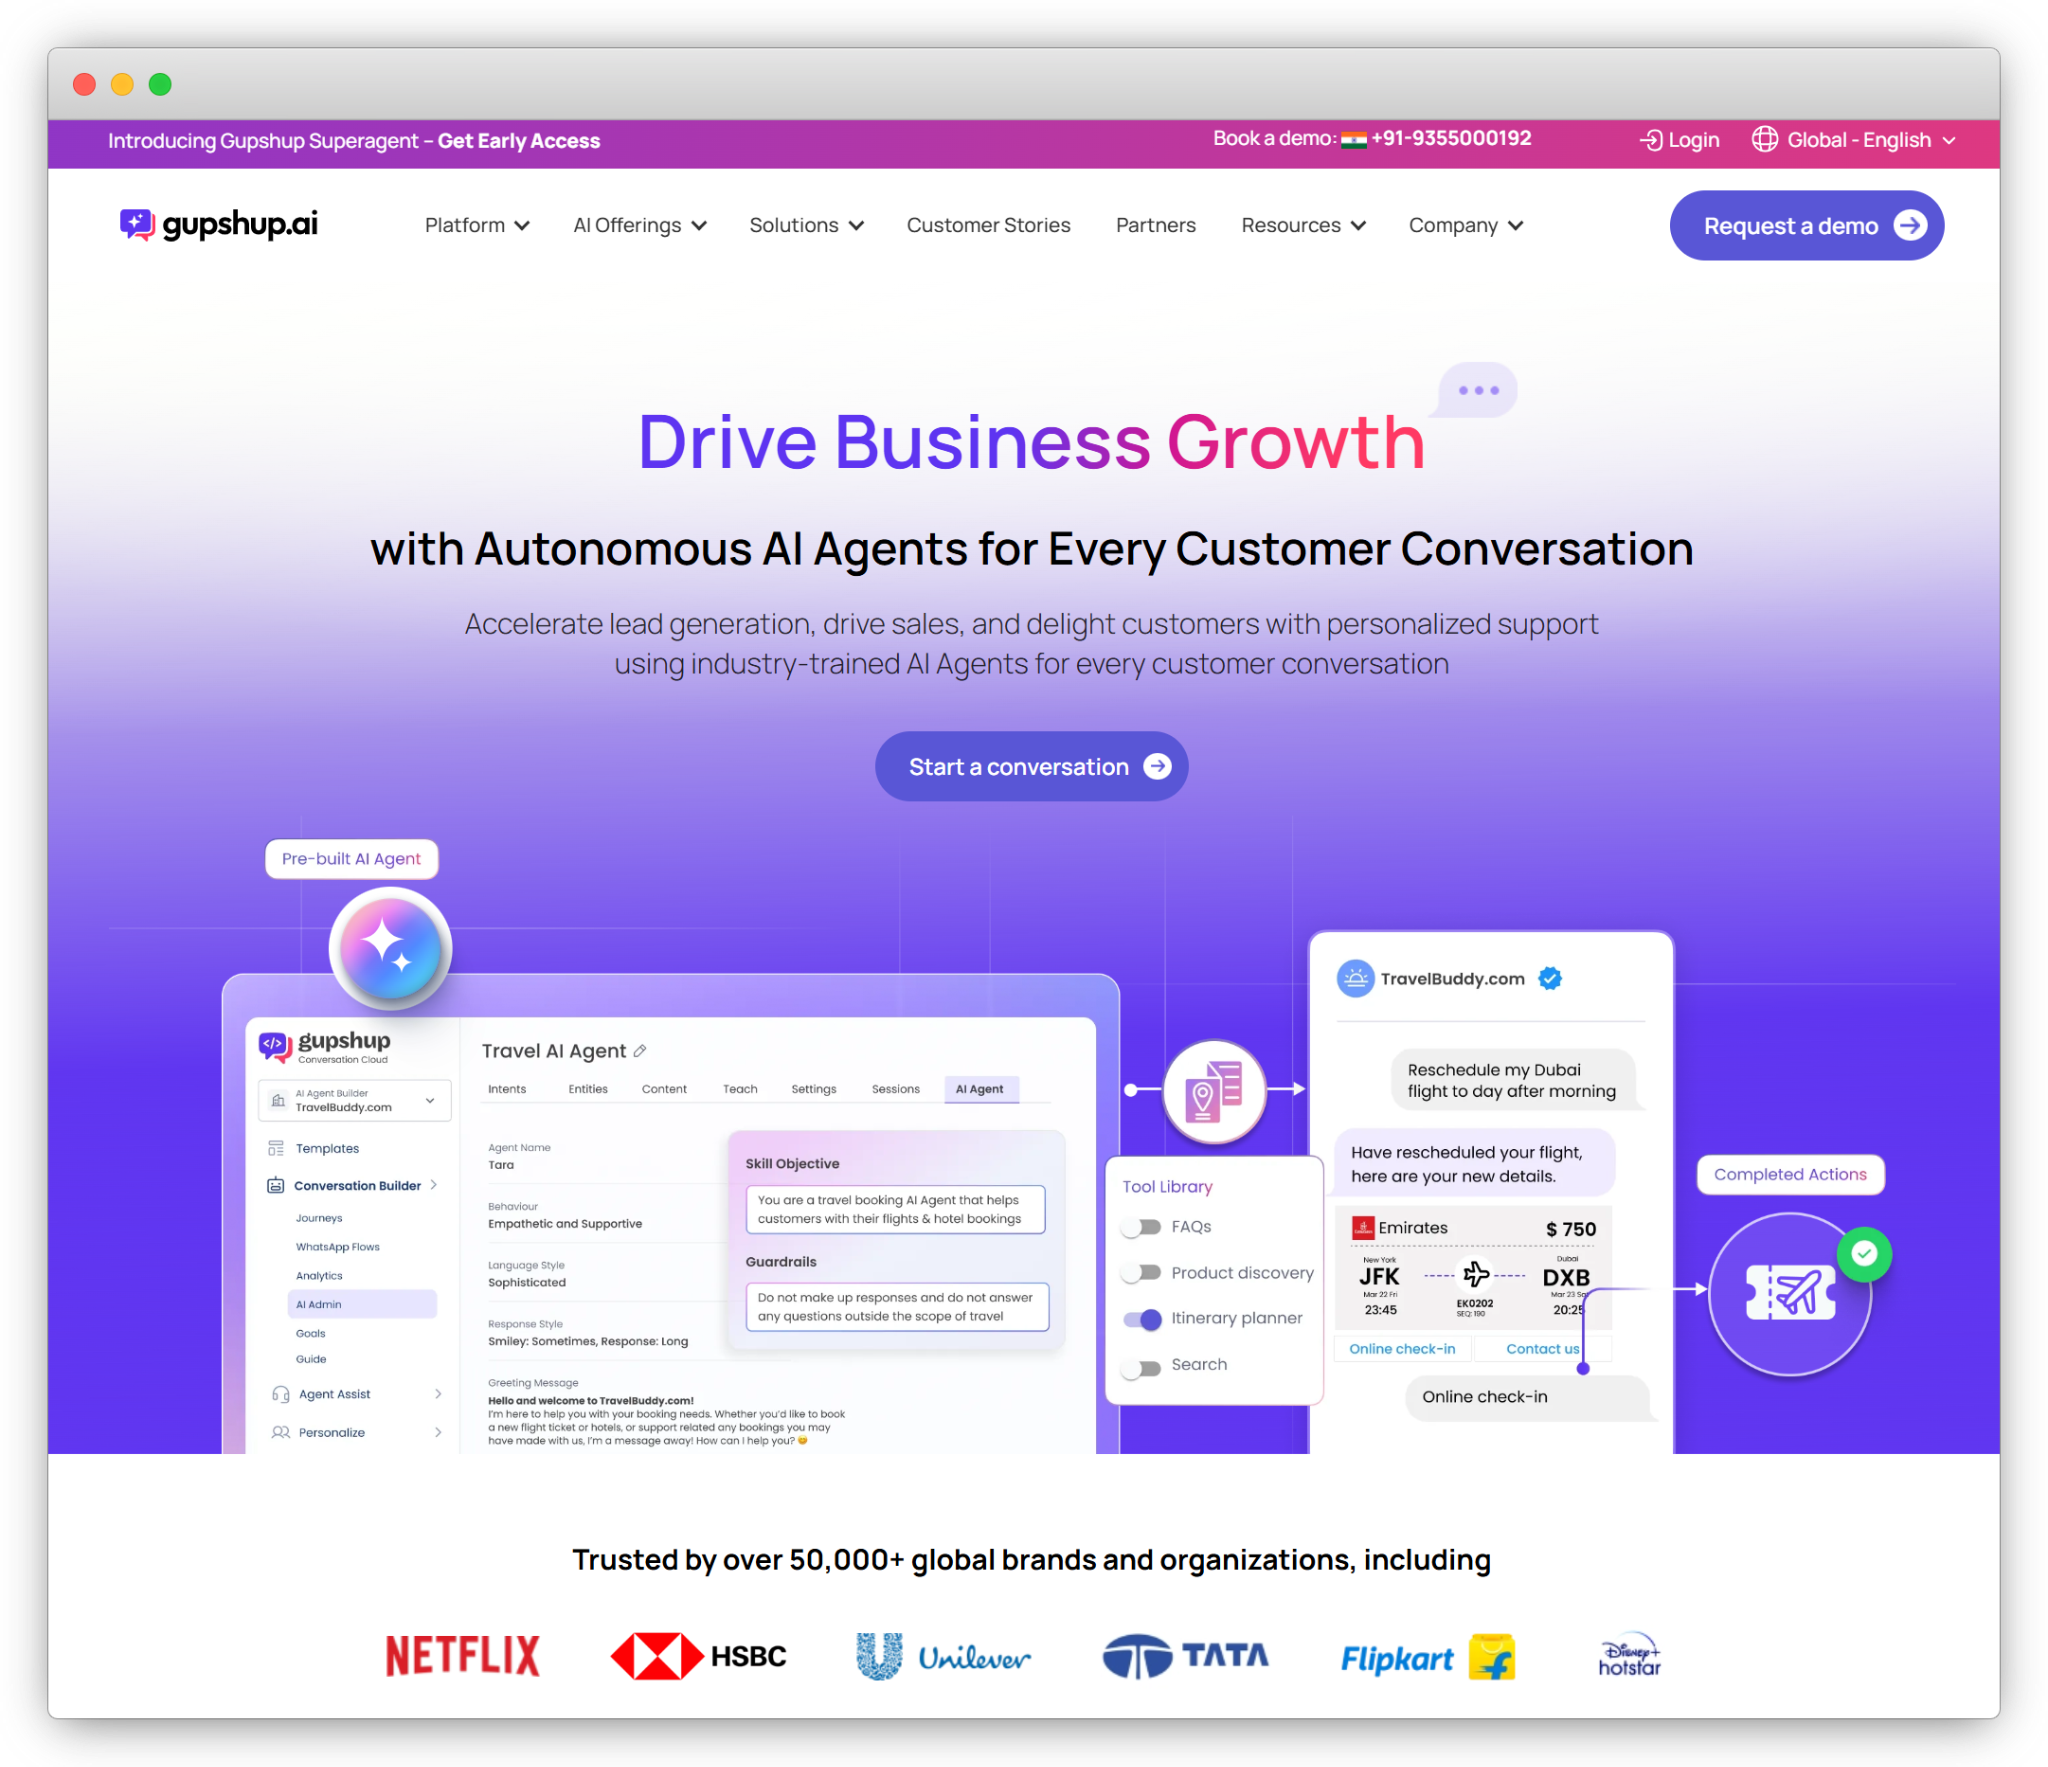Open the Global - English language selector
This screenshot has width=2048, height=1767.
click(x=1854, y=140)
